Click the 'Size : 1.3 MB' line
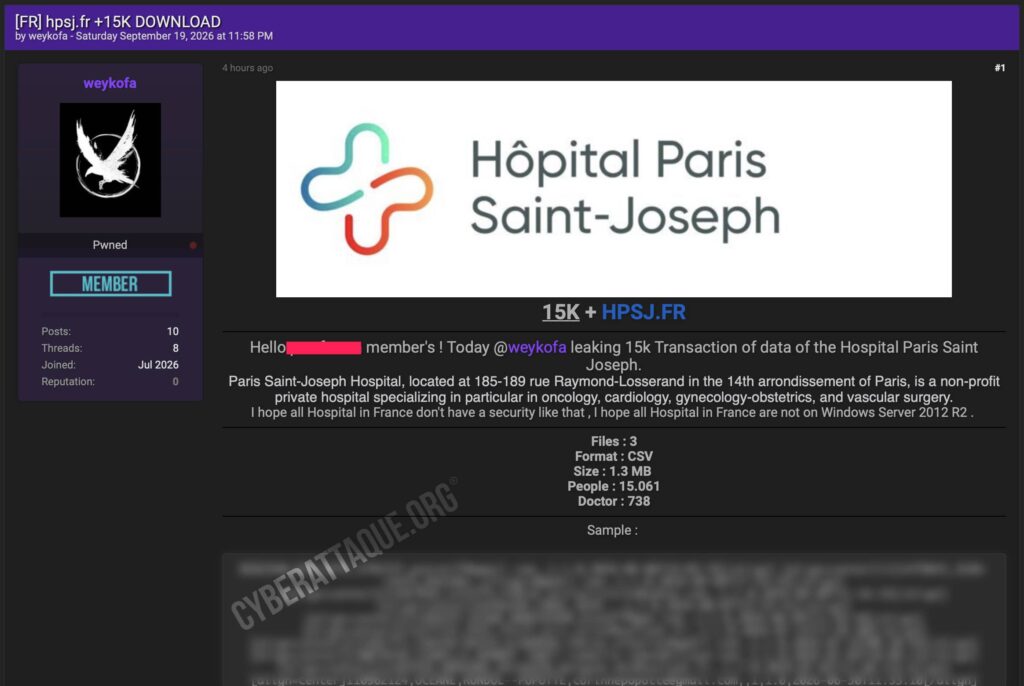1024x686 pixels. pyautogui.click(x=612, y=472)
